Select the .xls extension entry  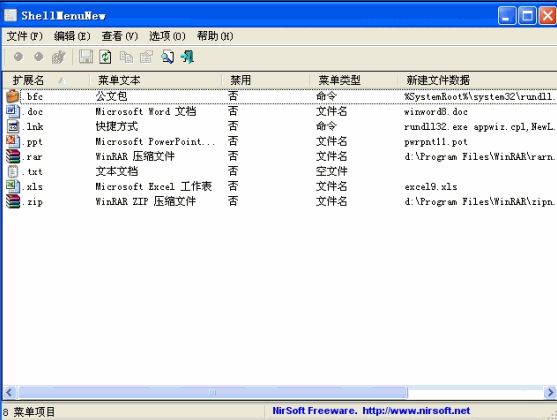coord(32,187)
